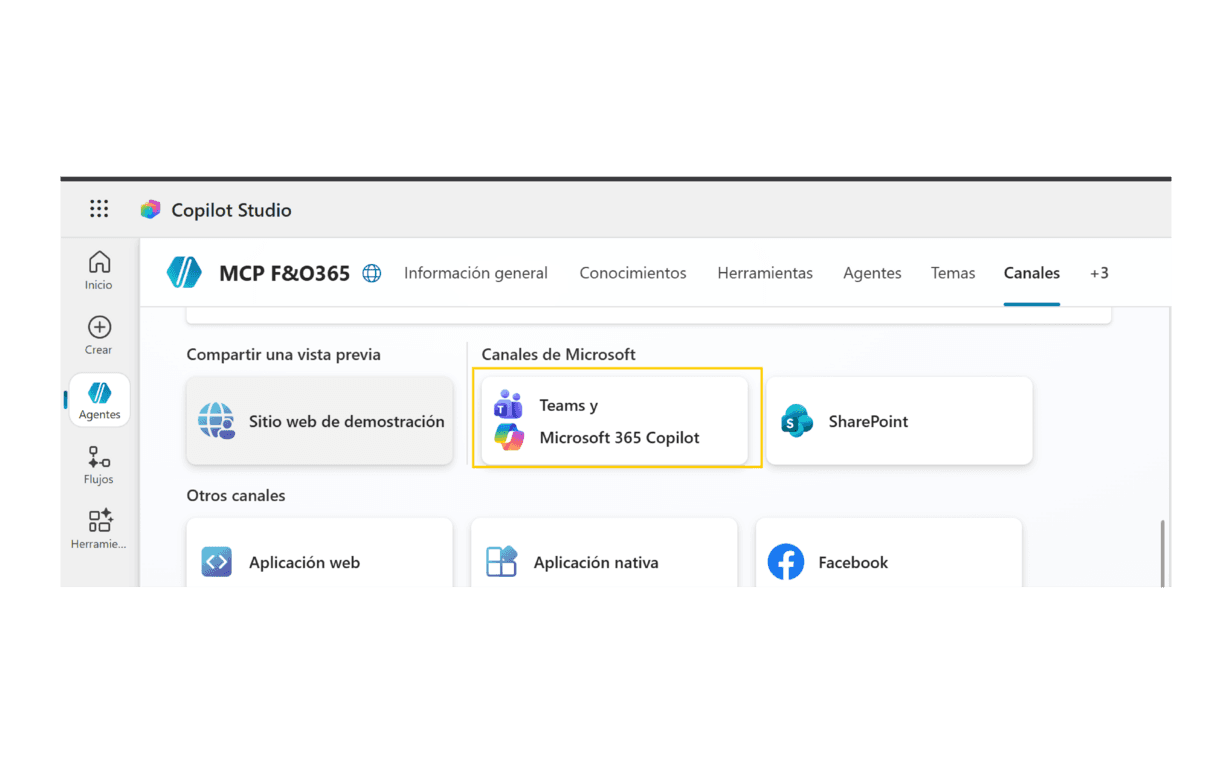Select the Facebook channel card
Image resolution: width=1232 pixels, height=764 pixels.
(888, 562)
